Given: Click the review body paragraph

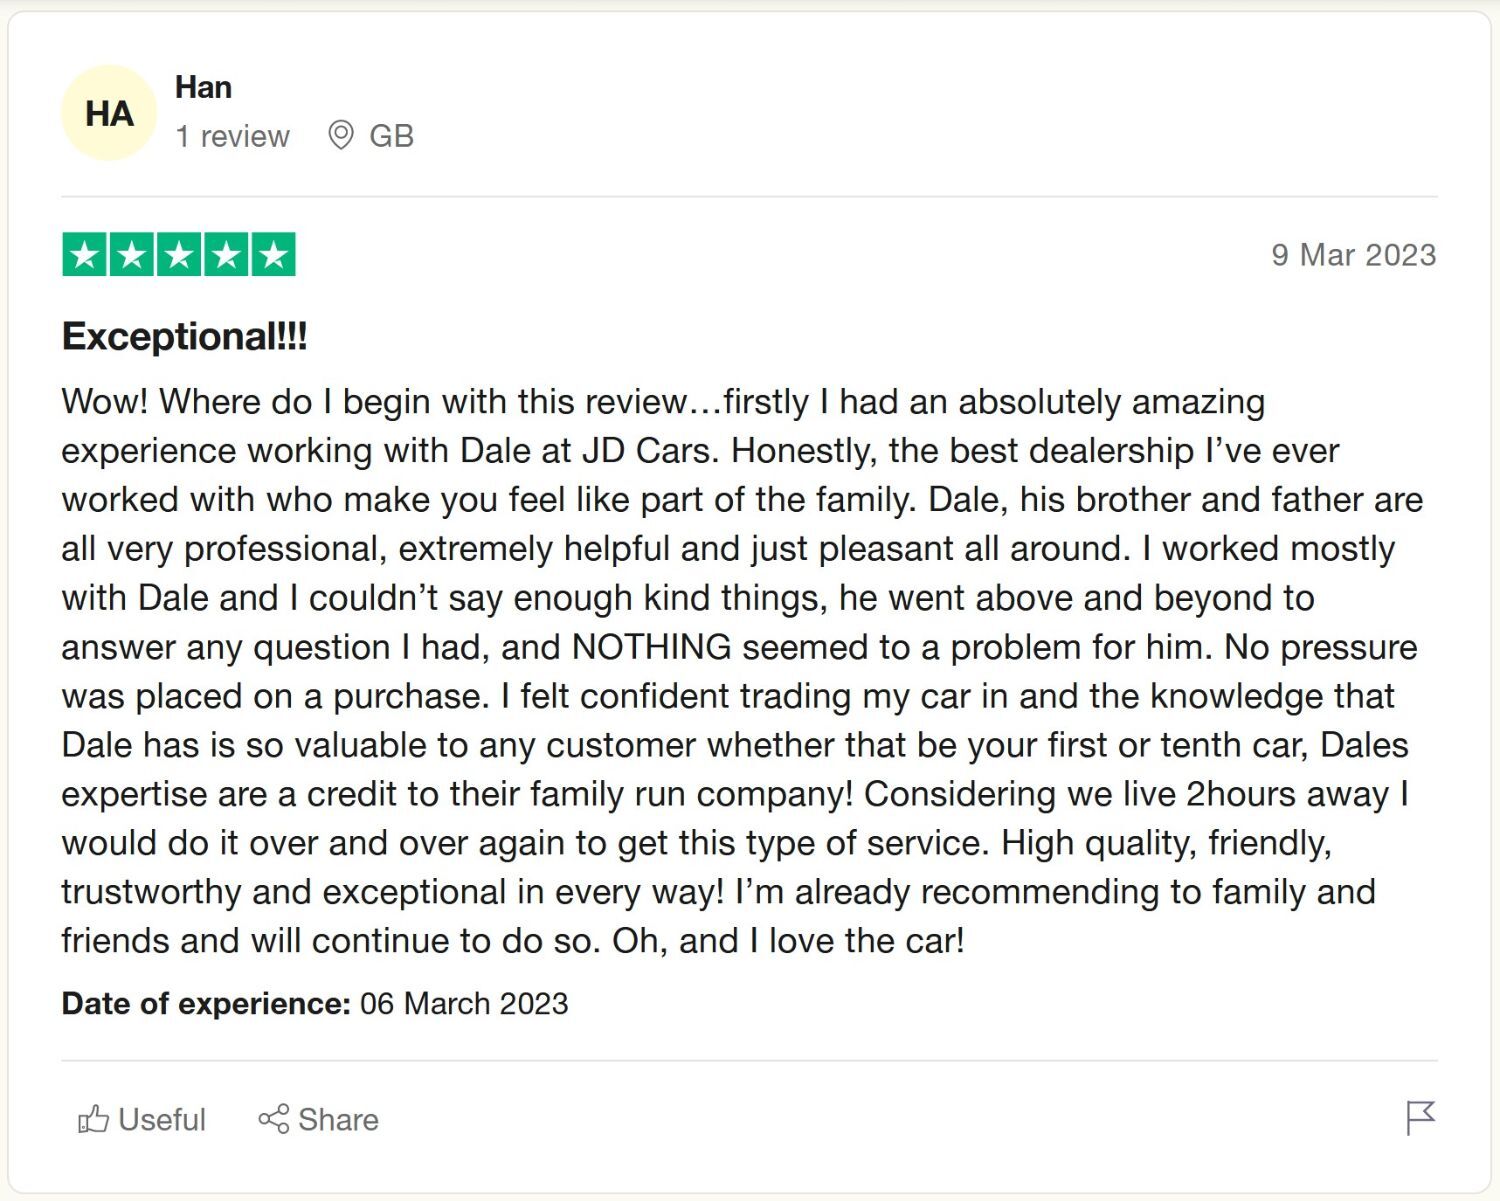Looking at the screenshot, I should pyautogui.click(x=742, y=671).
